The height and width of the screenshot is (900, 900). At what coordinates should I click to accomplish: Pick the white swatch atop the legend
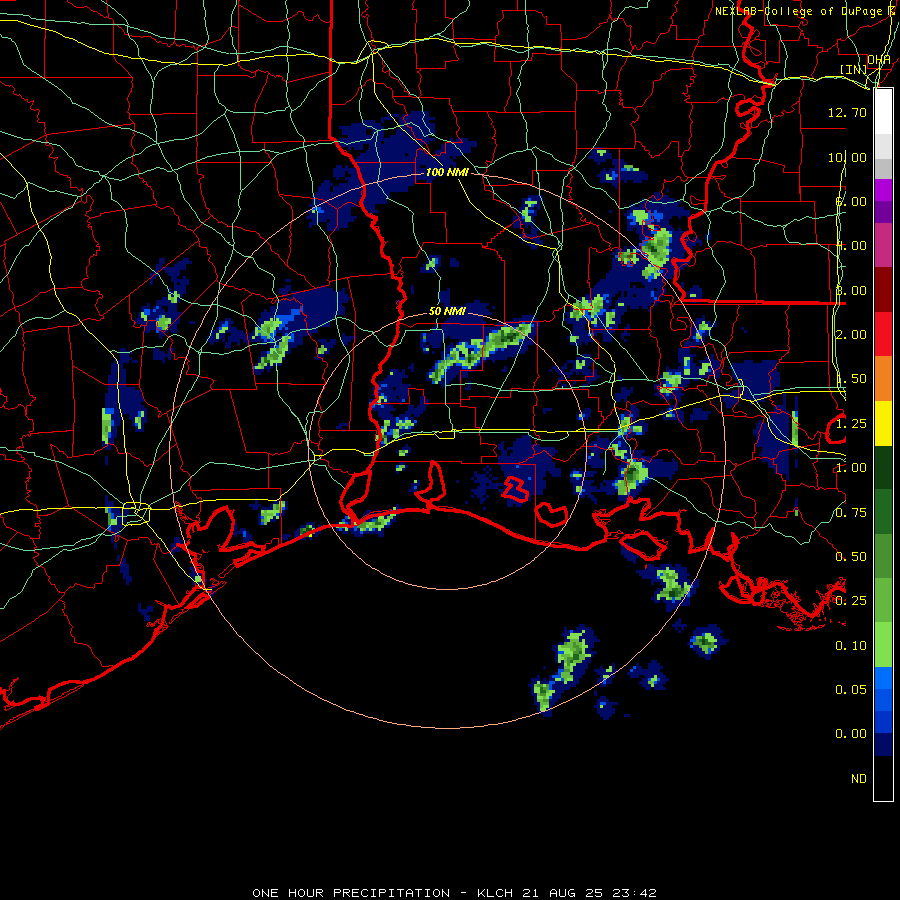click(x=883, y=112)
